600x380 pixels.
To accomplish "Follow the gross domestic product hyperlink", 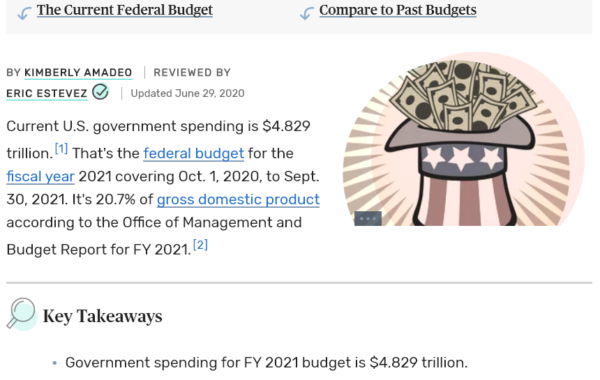I will pos(238,199).
